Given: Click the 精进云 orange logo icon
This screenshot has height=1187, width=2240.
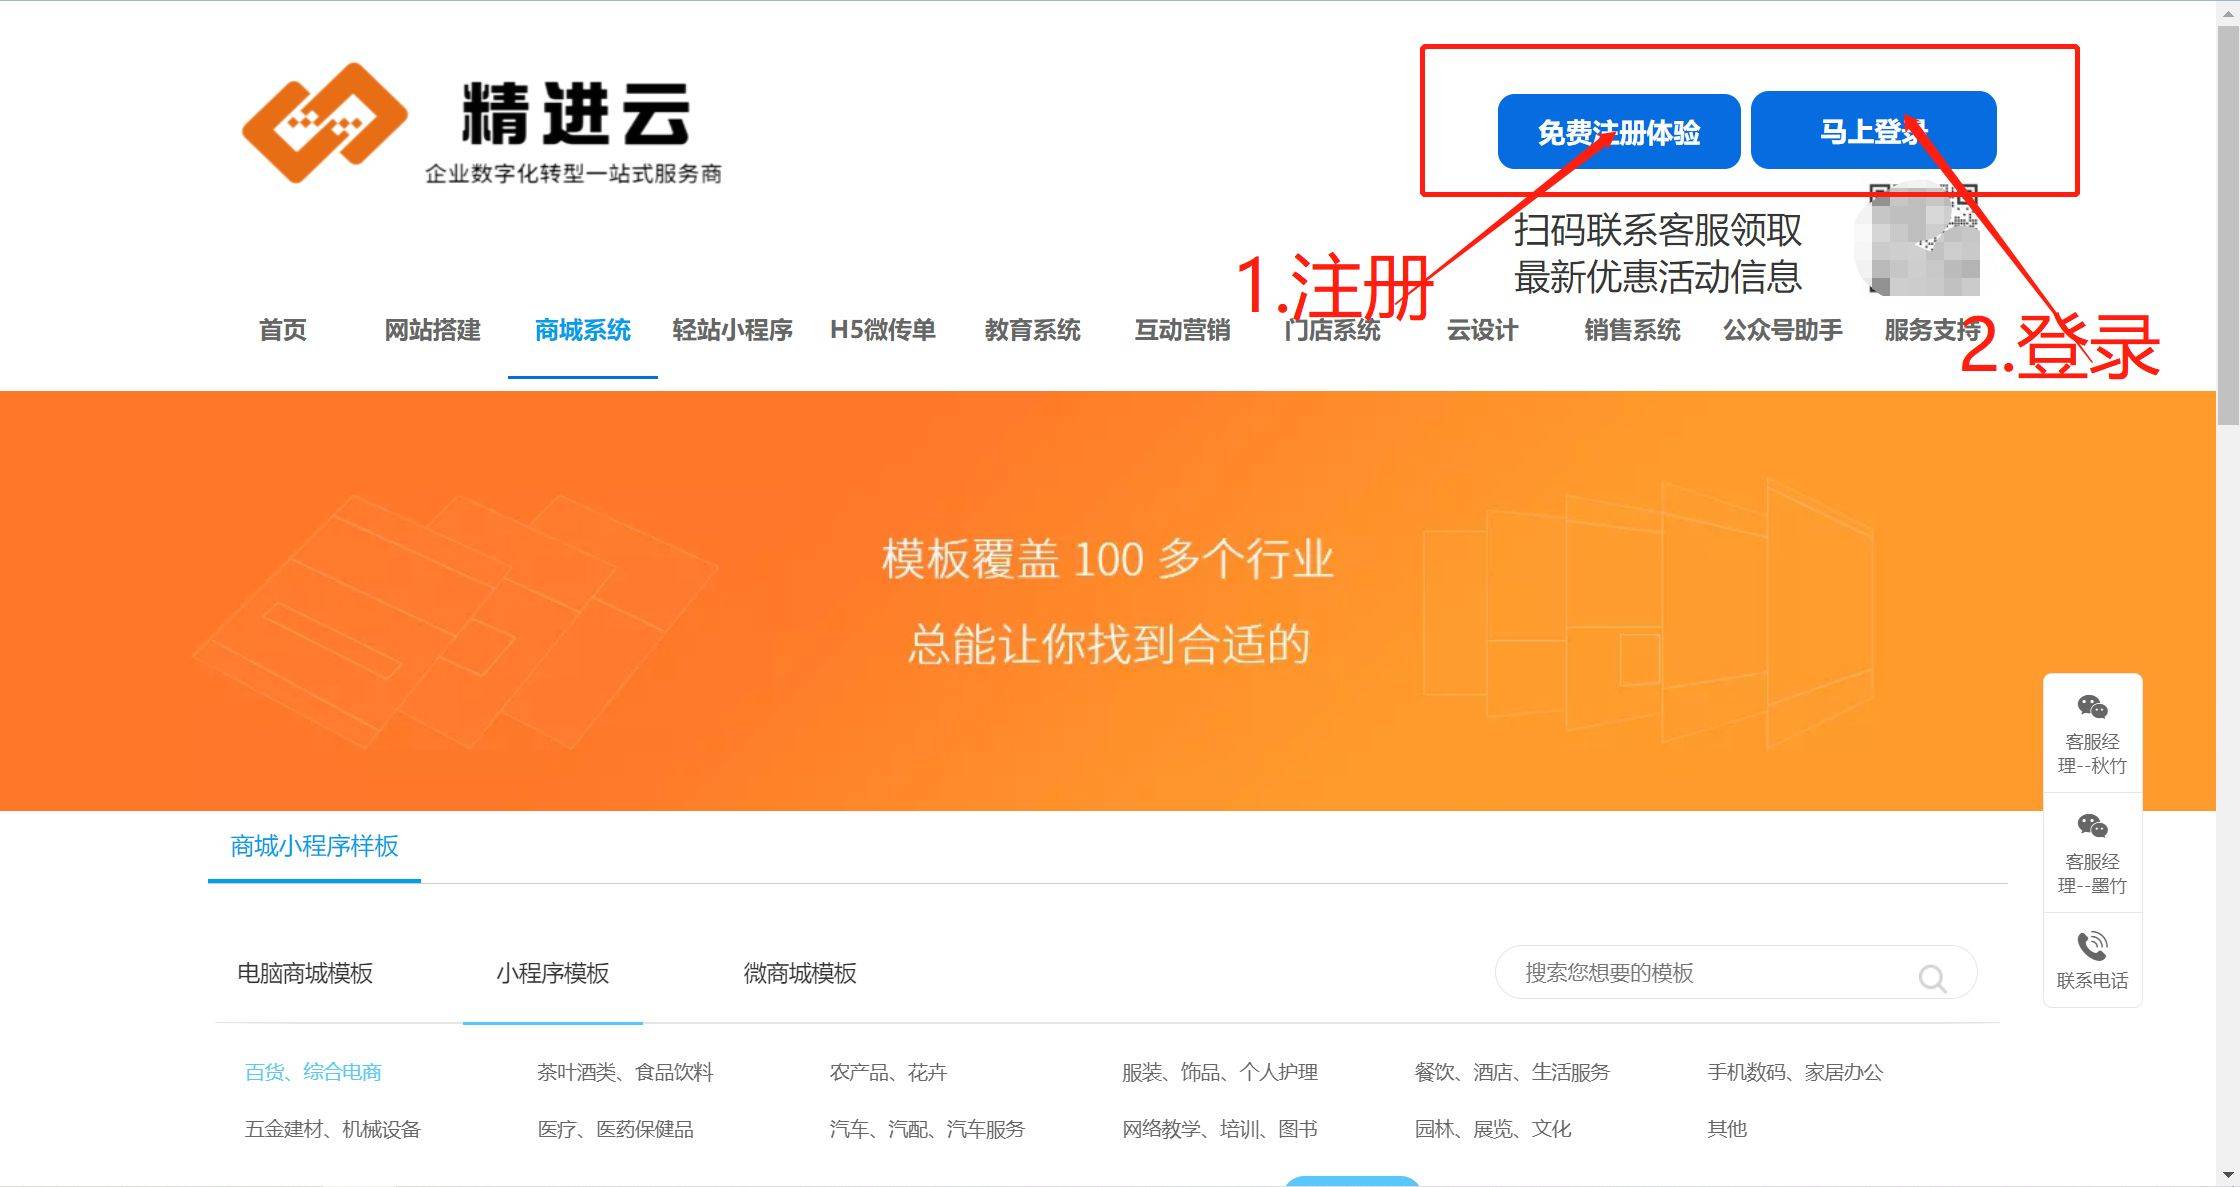Looking at the screenshot, I should (325, 123).
